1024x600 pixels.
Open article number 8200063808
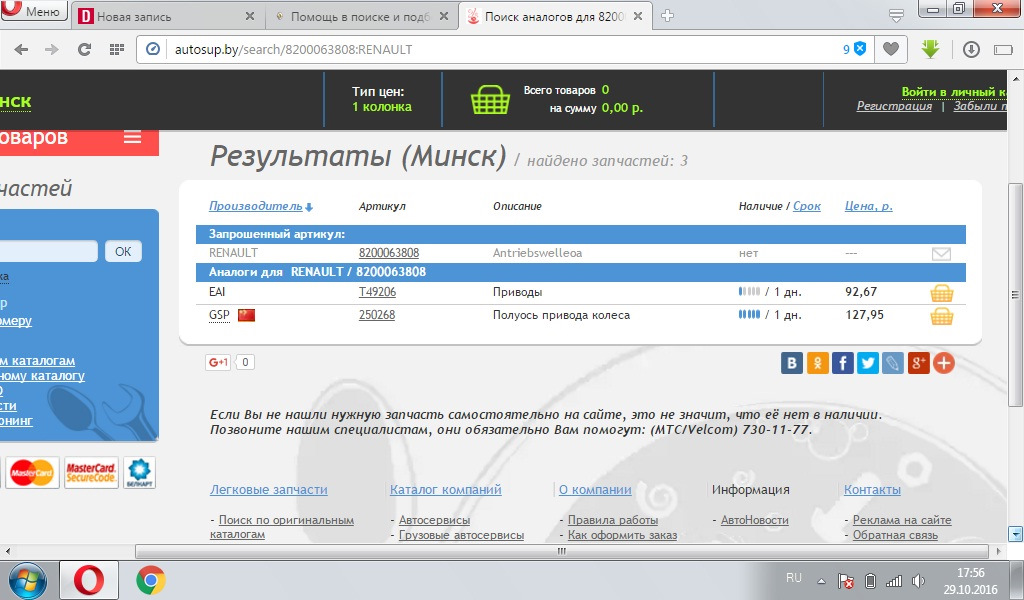tap(389, 253)
